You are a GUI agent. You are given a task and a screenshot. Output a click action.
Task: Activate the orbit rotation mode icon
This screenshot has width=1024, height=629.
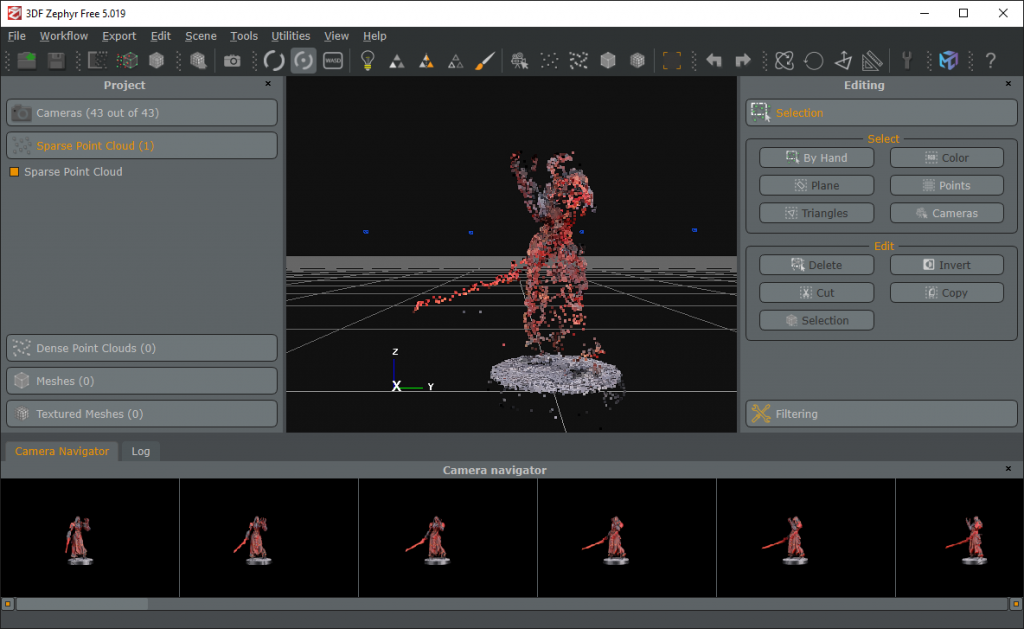point(302,60)
